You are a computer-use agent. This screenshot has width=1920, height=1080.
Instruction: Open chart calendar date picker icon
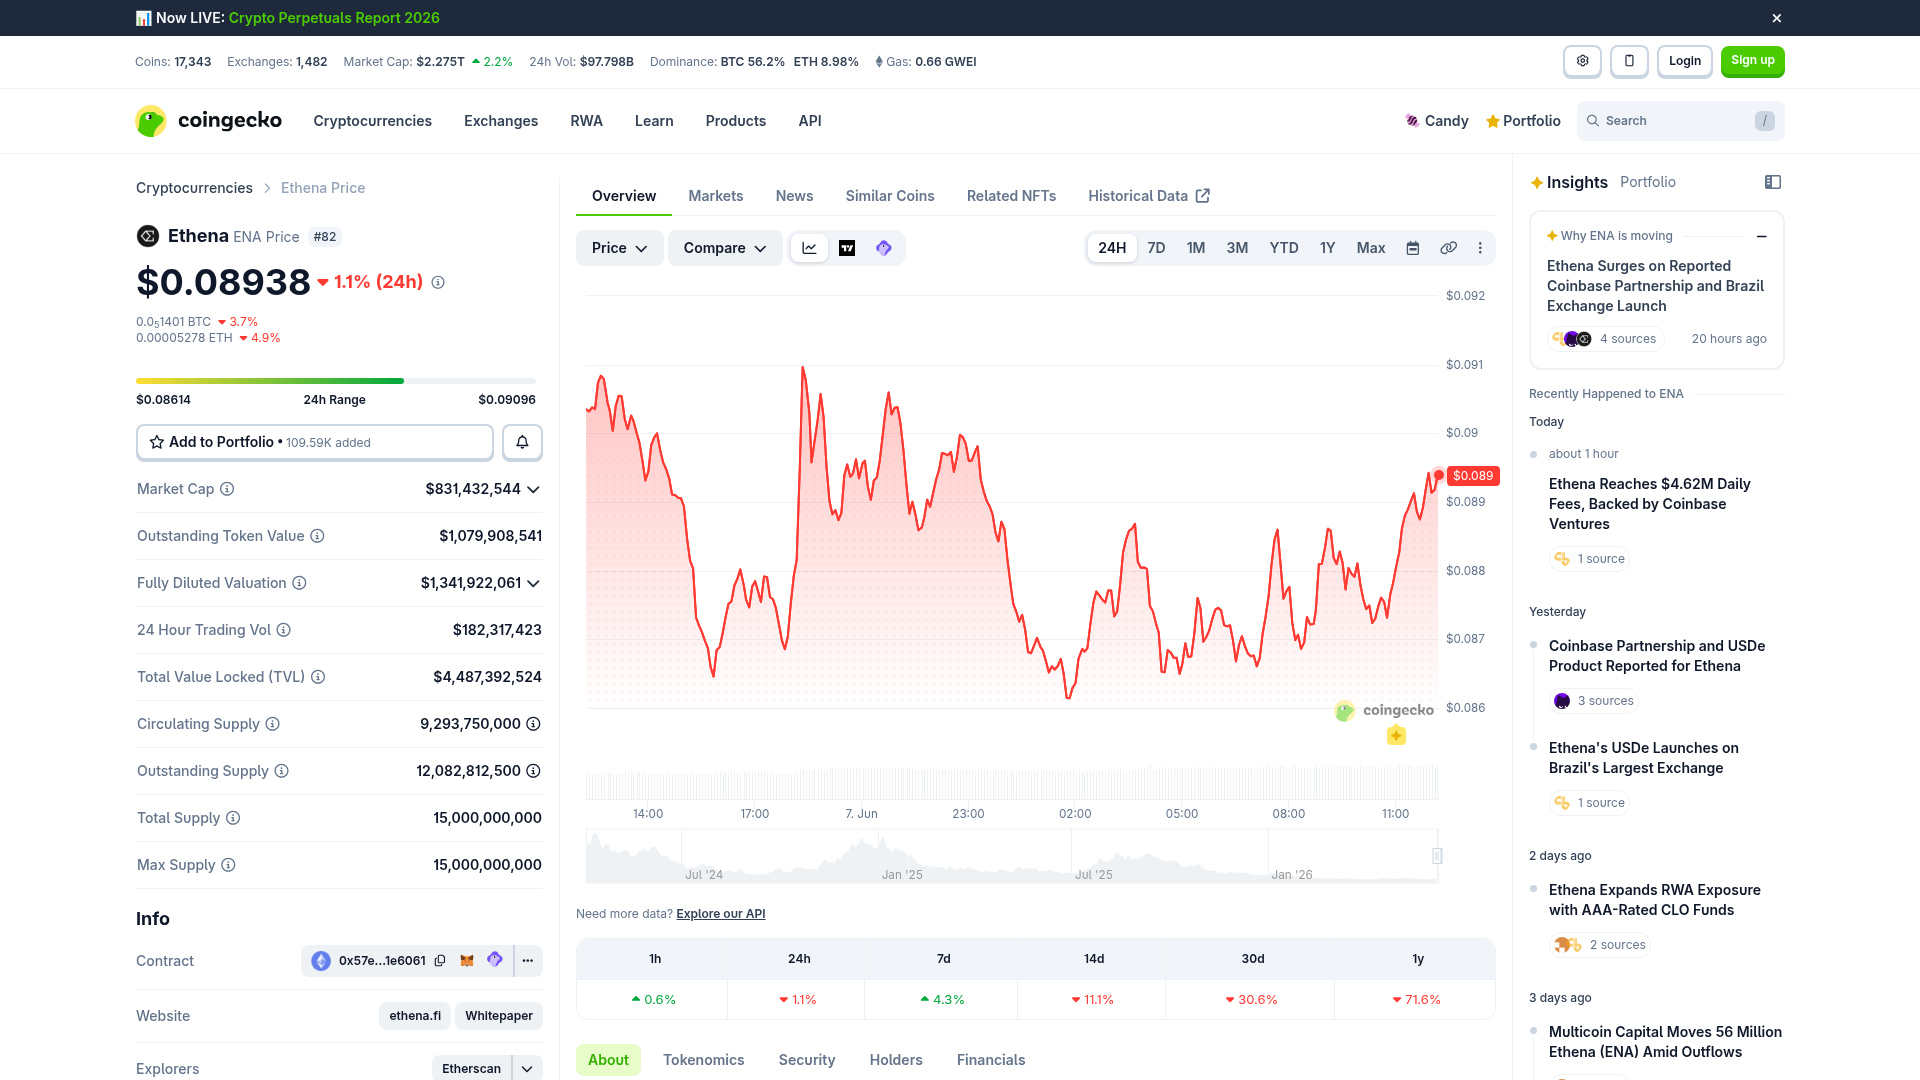click(1413, 248)
